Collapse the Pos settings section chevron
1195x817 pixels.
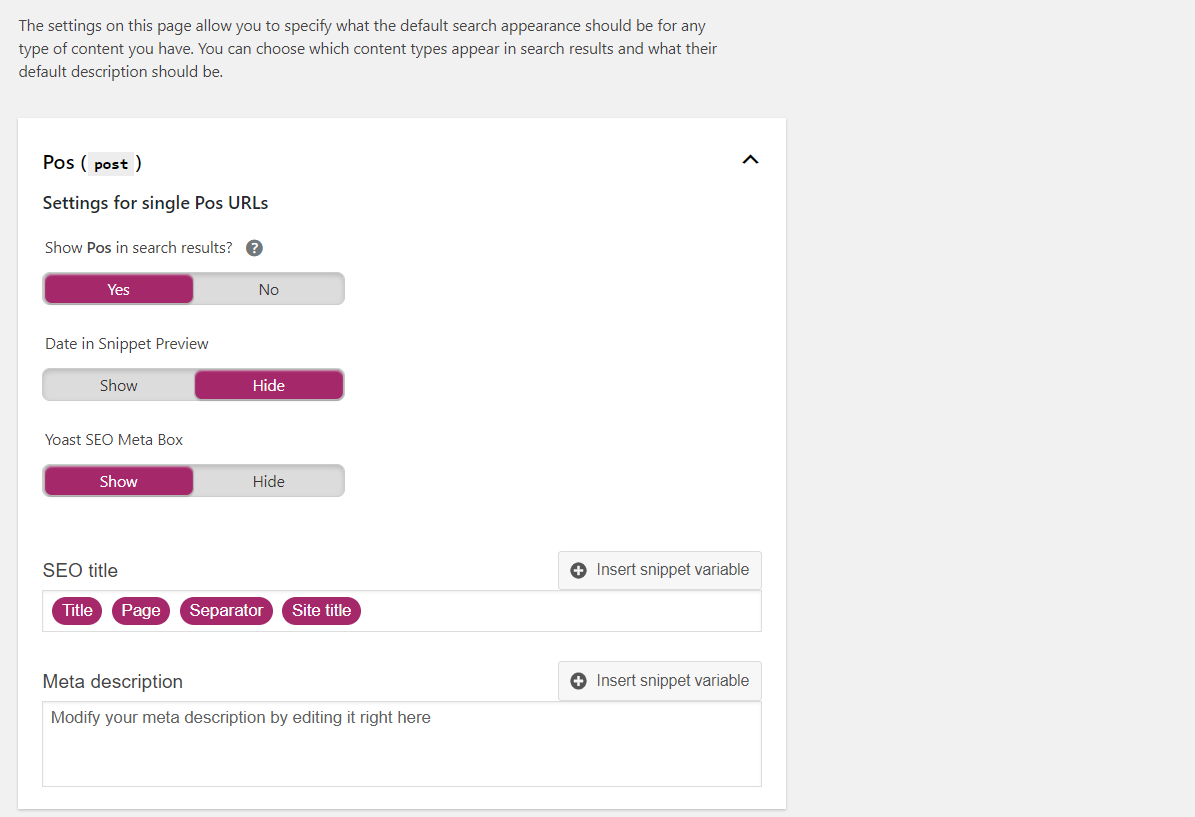coord(750,159)
